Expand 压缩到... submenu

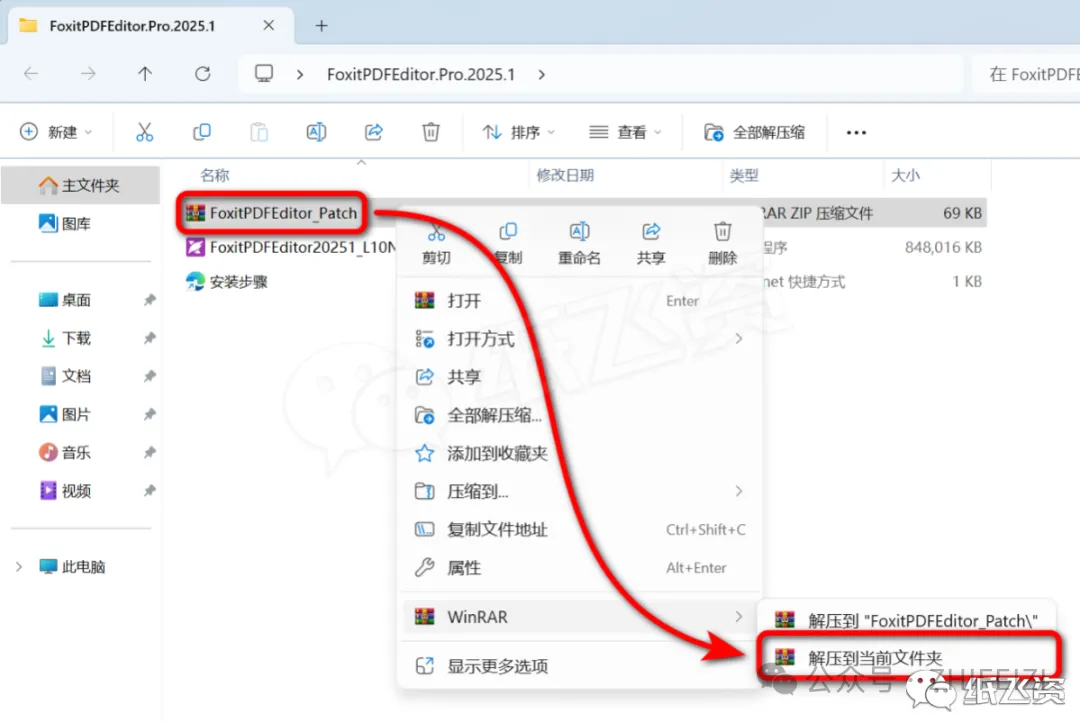tap(579, 491)
